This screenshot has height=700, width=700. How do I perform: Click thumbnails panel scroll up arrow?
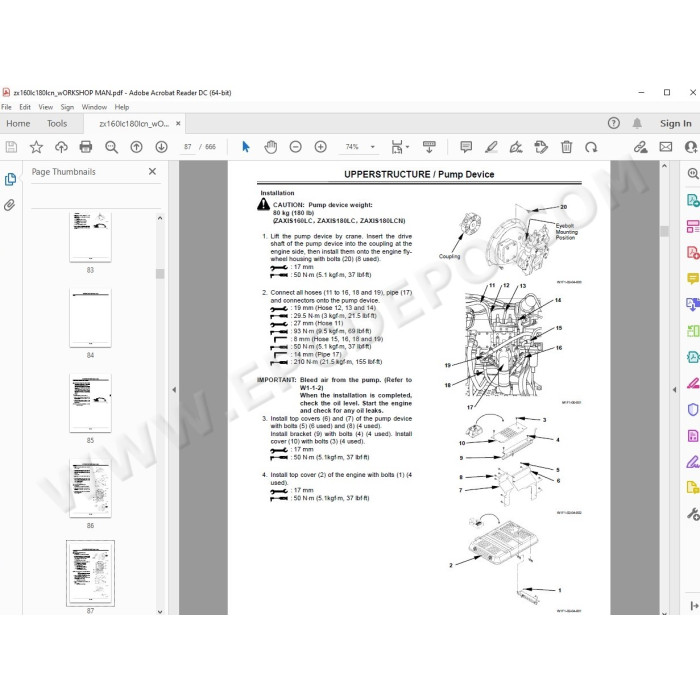click(x=160, y=218)
